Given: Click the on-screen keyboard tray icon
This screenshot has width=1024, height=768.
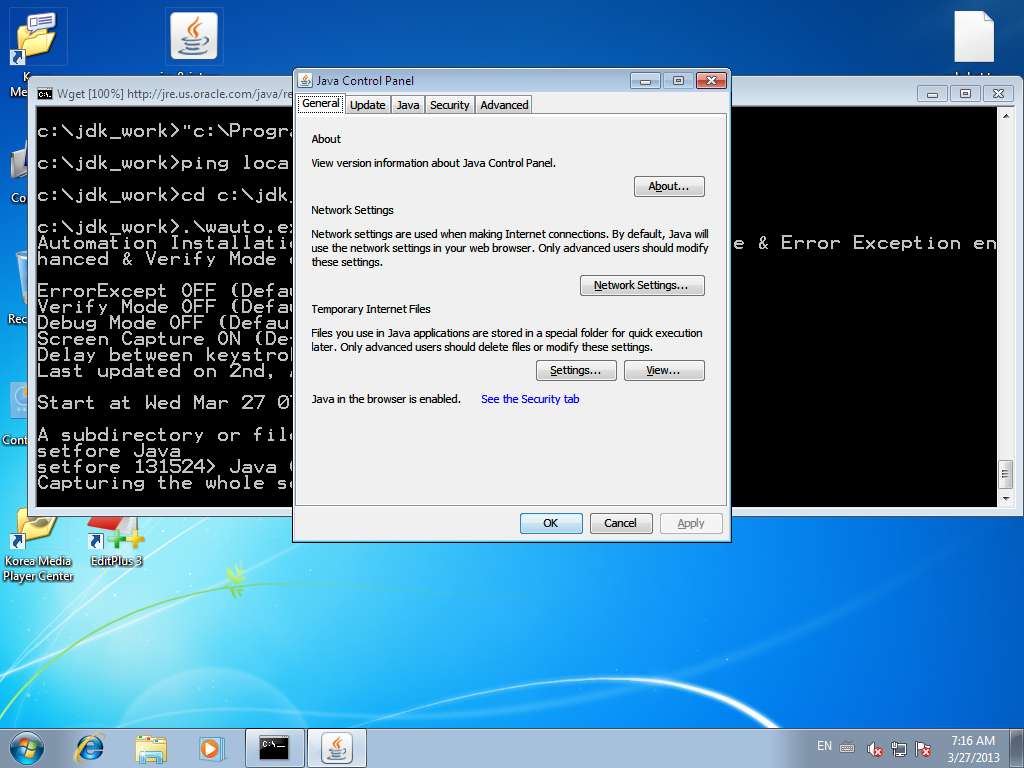Looking at the screenshot, I should 847,748.
